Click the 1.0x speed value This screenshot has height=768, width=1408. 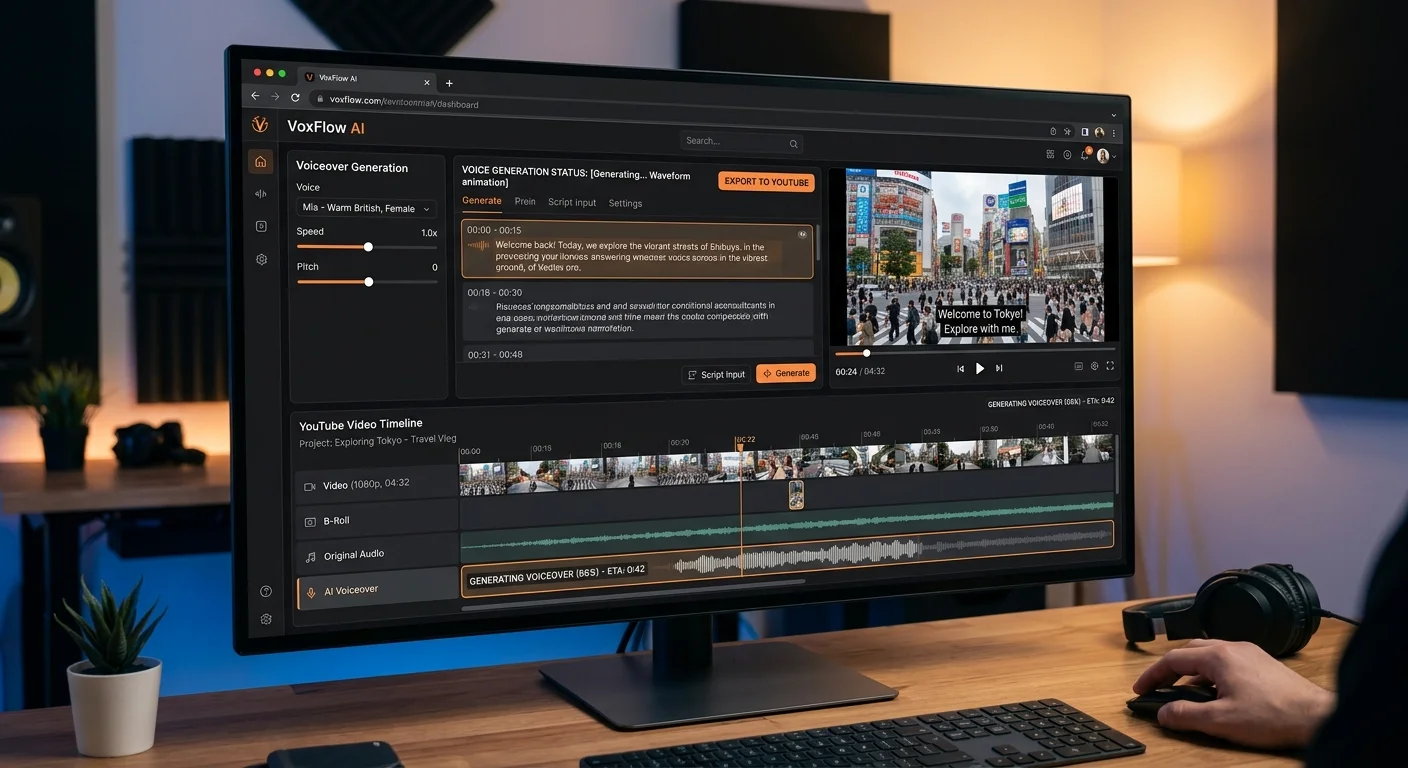[x=429, y=233]
